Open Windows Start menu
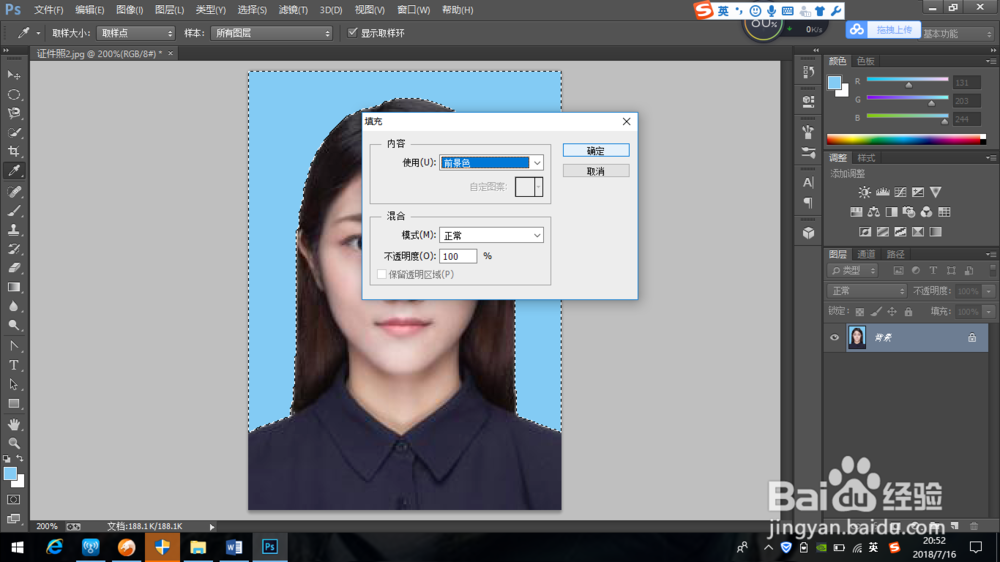 tap(17, 547)
